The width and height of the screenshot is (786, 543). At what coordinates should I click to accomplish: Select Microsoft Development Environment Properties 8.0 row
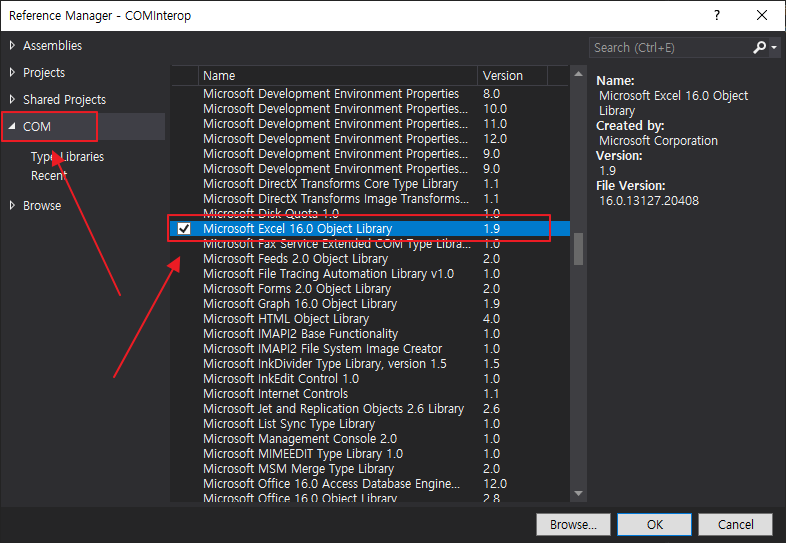[x=369, y=94]
